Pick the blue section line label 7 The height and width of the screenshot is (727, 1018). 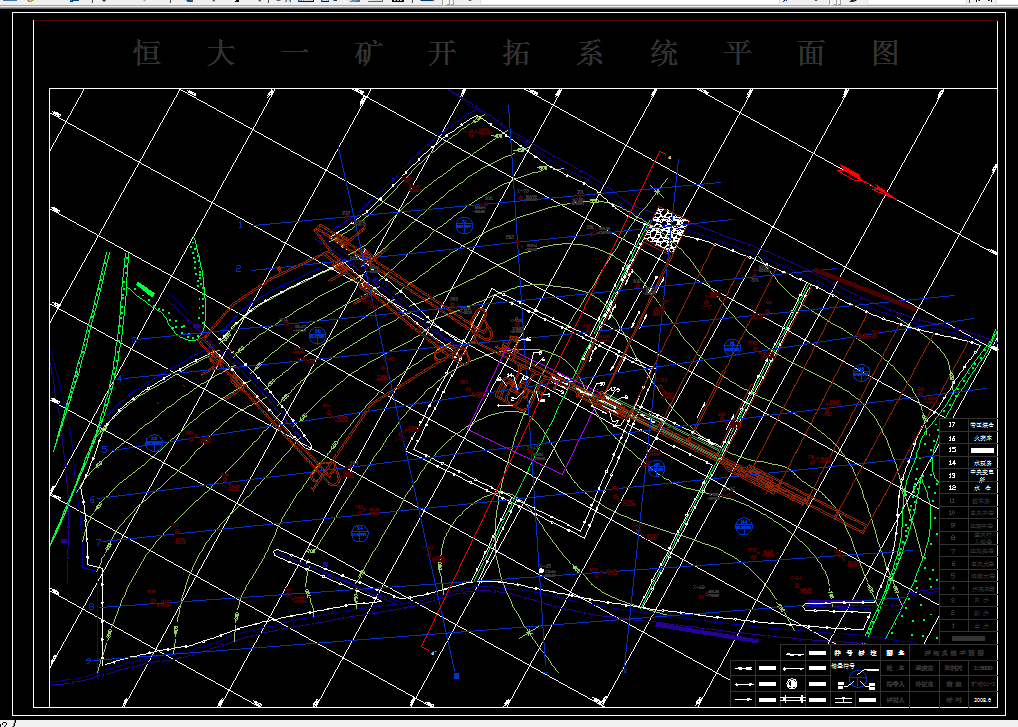pos(99,542)
